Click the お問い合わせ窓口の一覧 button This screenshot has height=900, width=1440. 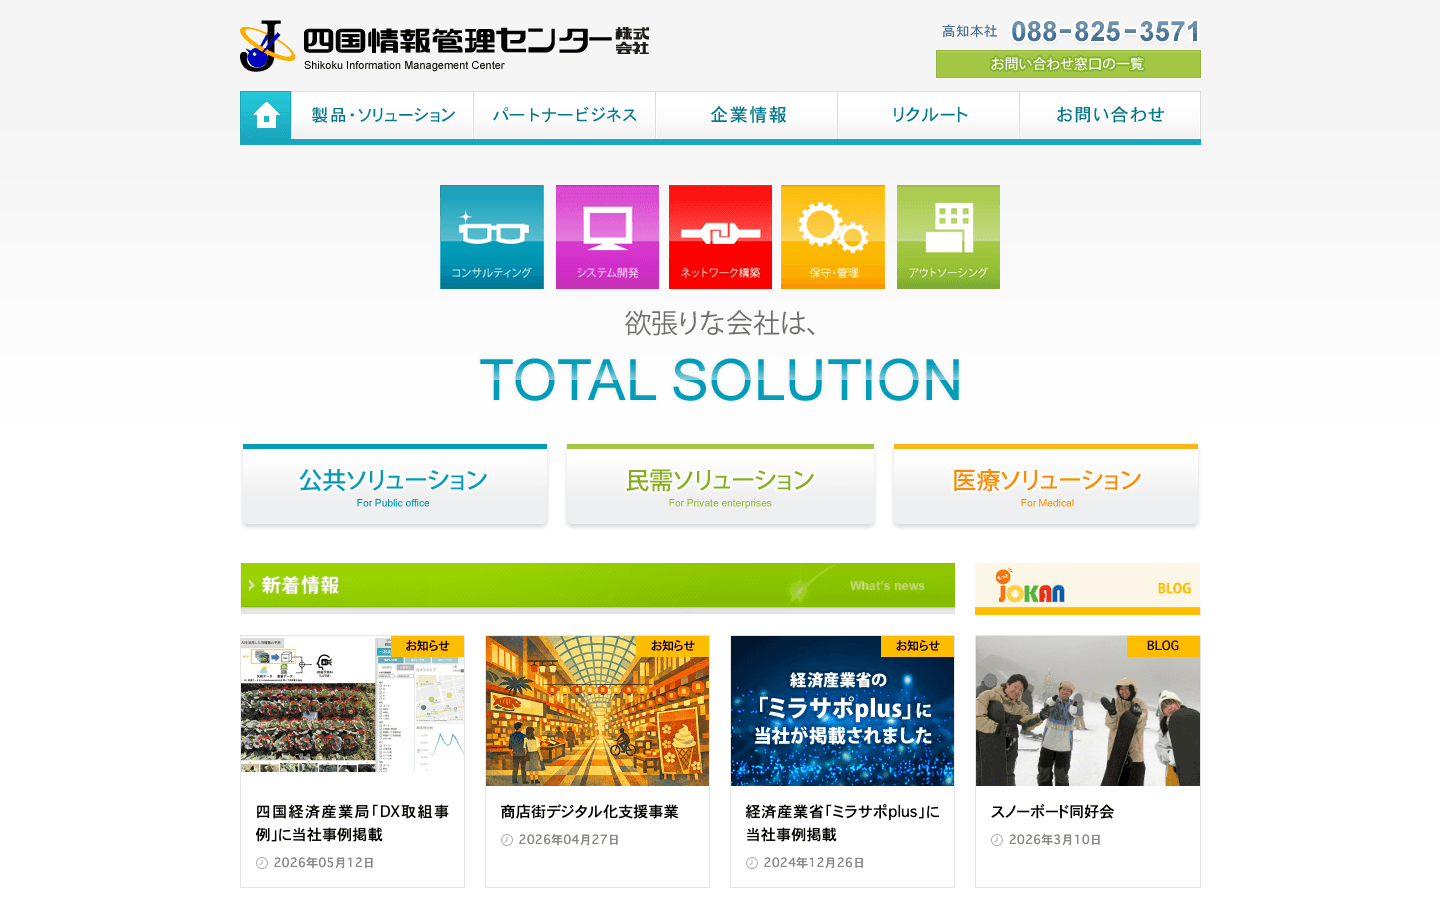[1068, 64]
